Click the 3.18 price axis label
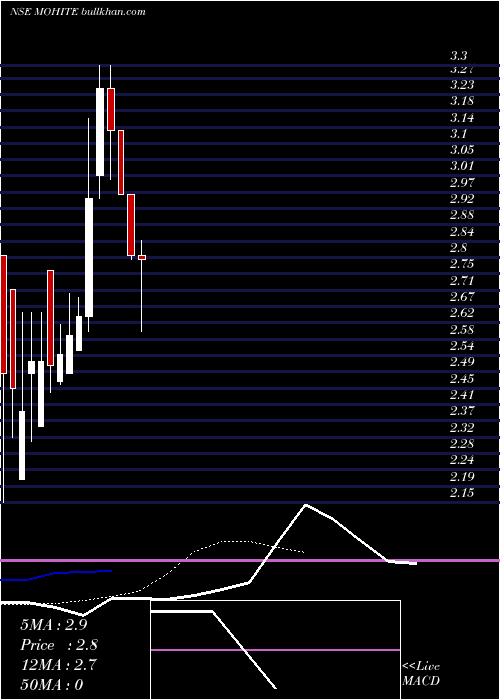500x700 pixels. point(462,101)
